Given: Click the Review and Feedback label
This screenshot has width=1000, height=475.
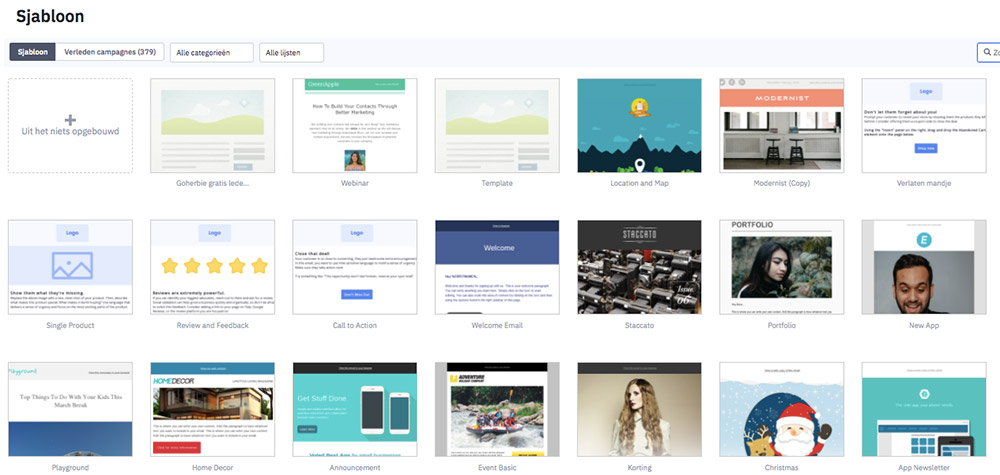Looking at the screenshot, I should (x=212, y=325).
